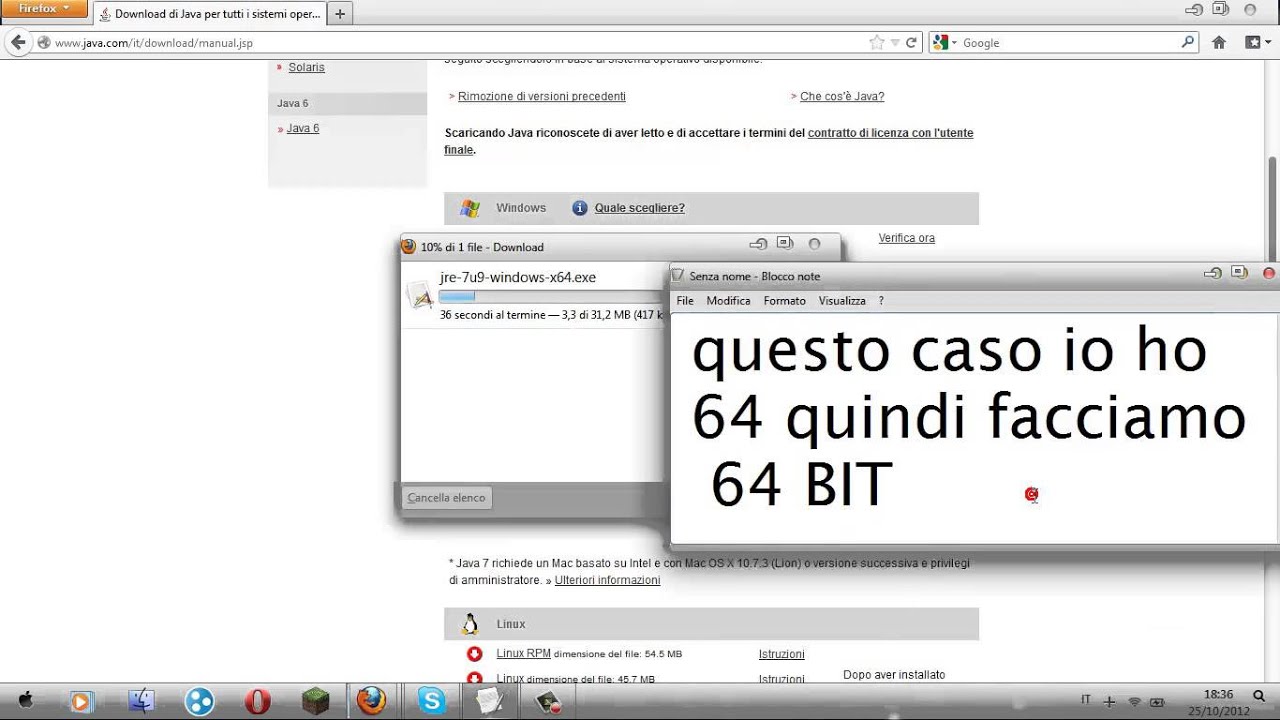The height and width of the screenshot is (720, 1280).
Task: Open the Formato menu in Blocco note
Action: 784,301
